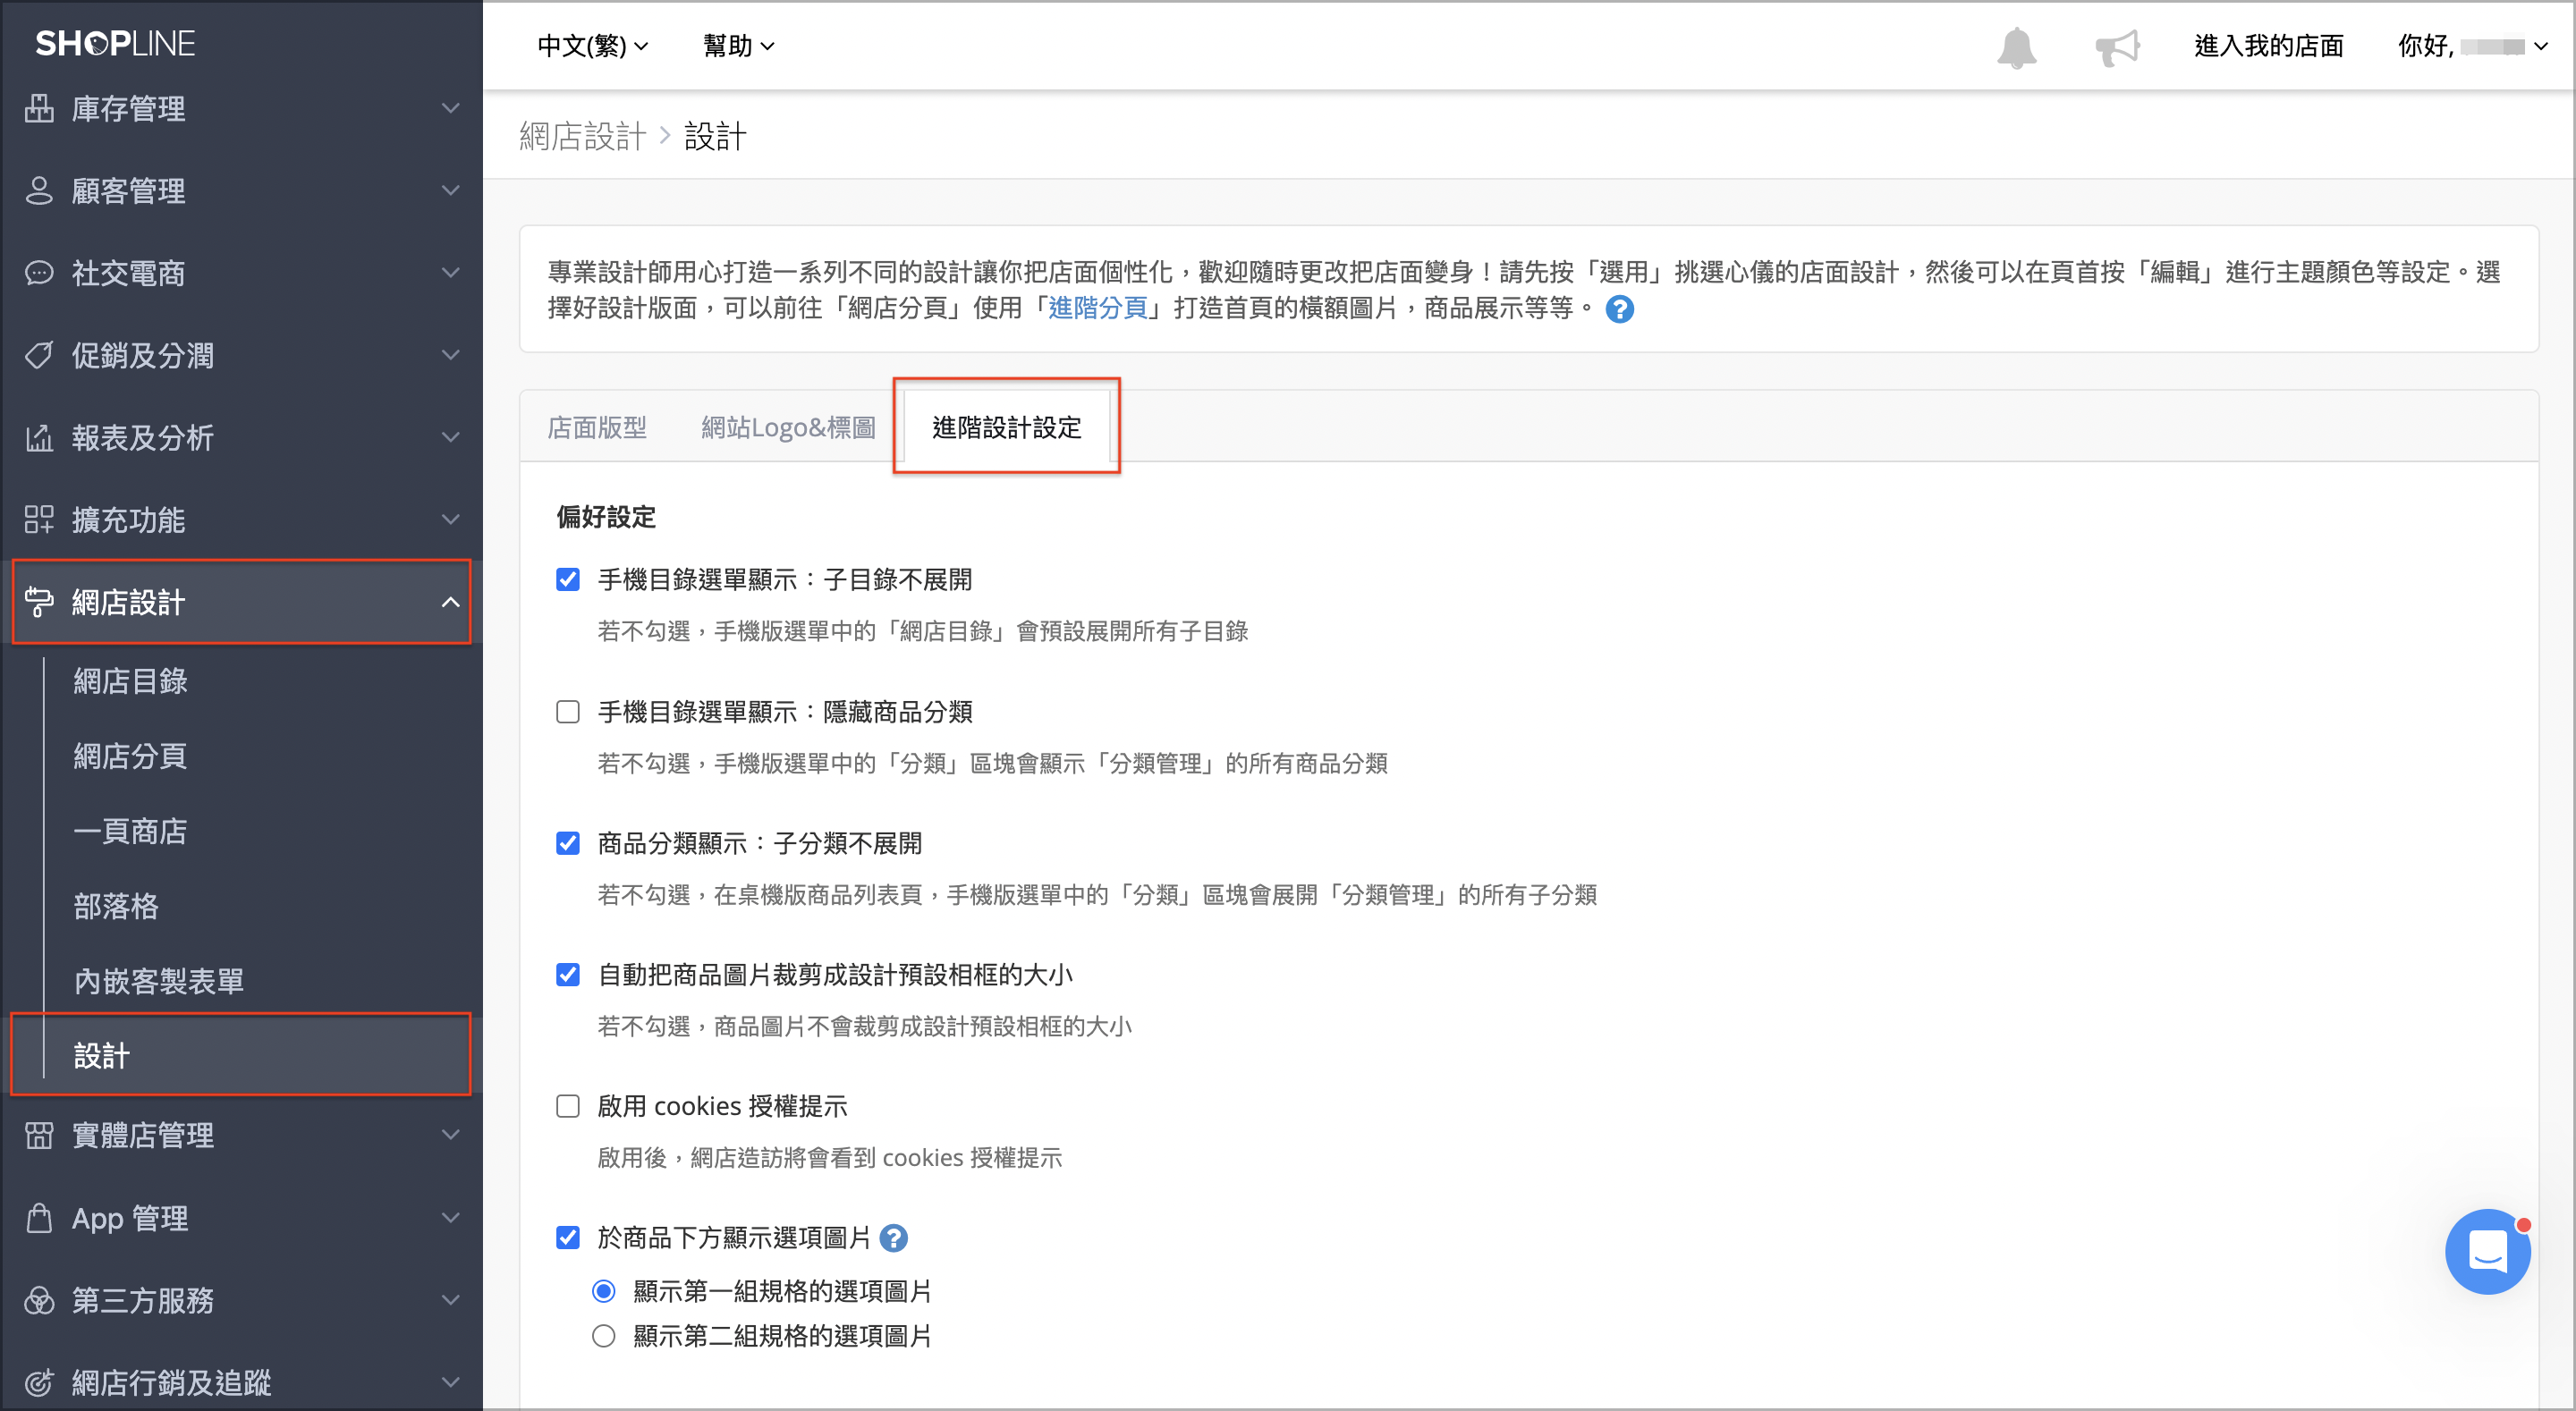This screenshot has height=1411, width=2576.
Task: Open the chat support bubble icon
Action: coord(2487,1250)
